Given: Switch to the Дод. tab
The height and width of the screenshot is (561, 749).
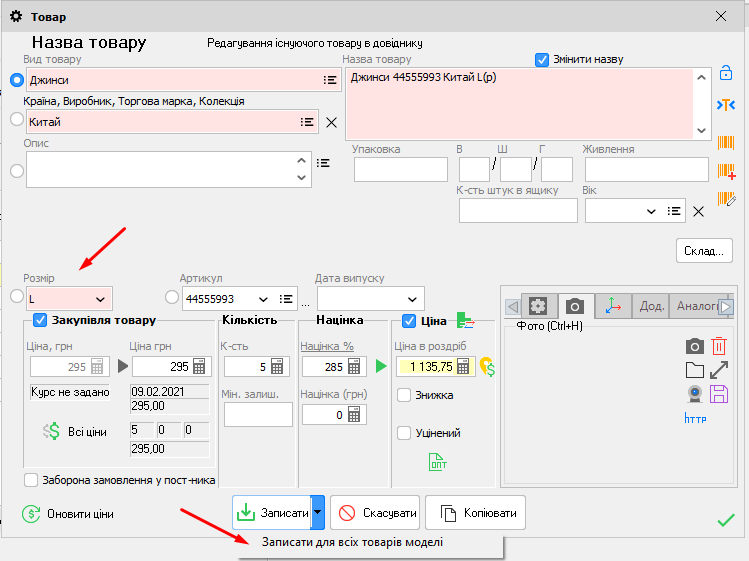Looking at the screenshot, I should 652,306.
